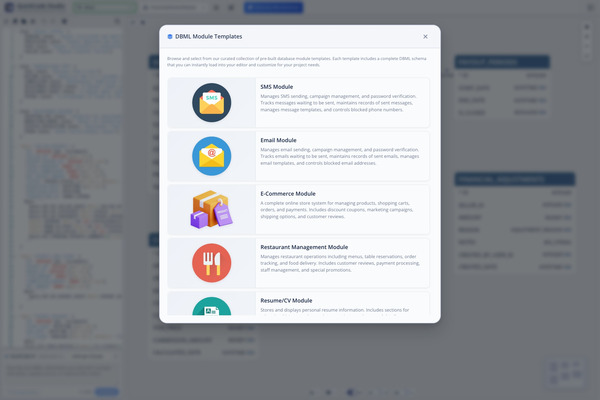Click the DBML Module Templates title icon
600x400 pixels.
click(x=170, y=37)
